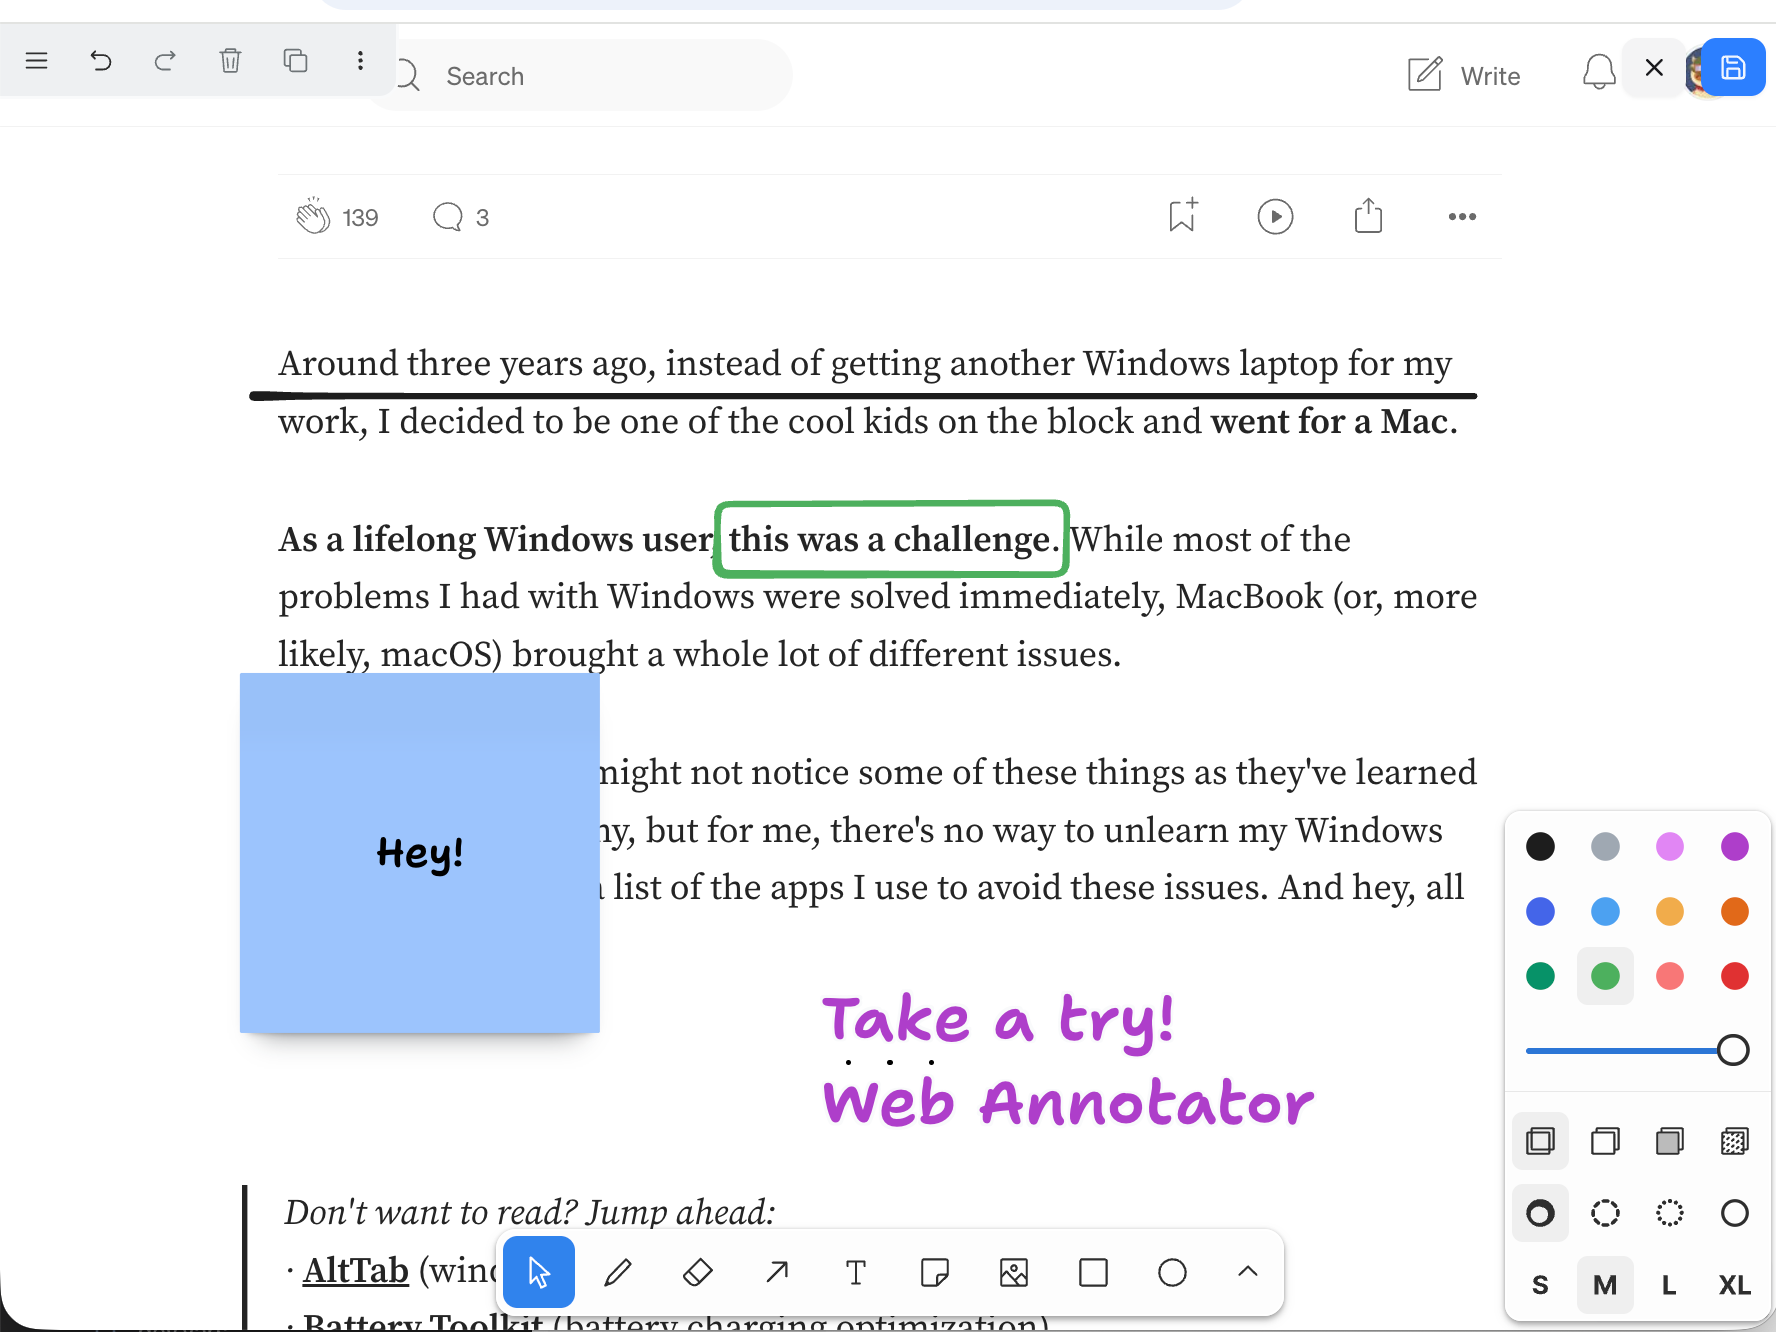This screenshot has width=1776, height=1332.
Task: Save annotations using the floppy disk icon
Action: 1733,67
